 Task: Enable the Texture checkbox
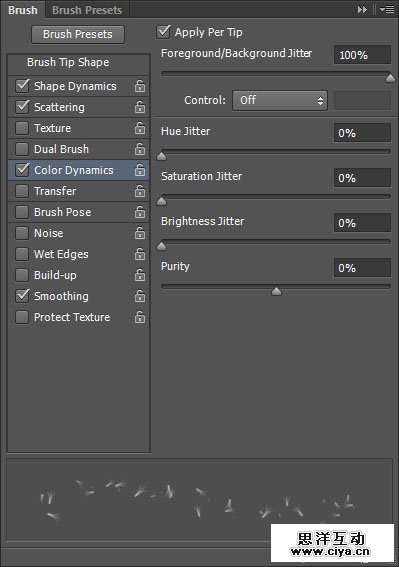pos(22,128)
